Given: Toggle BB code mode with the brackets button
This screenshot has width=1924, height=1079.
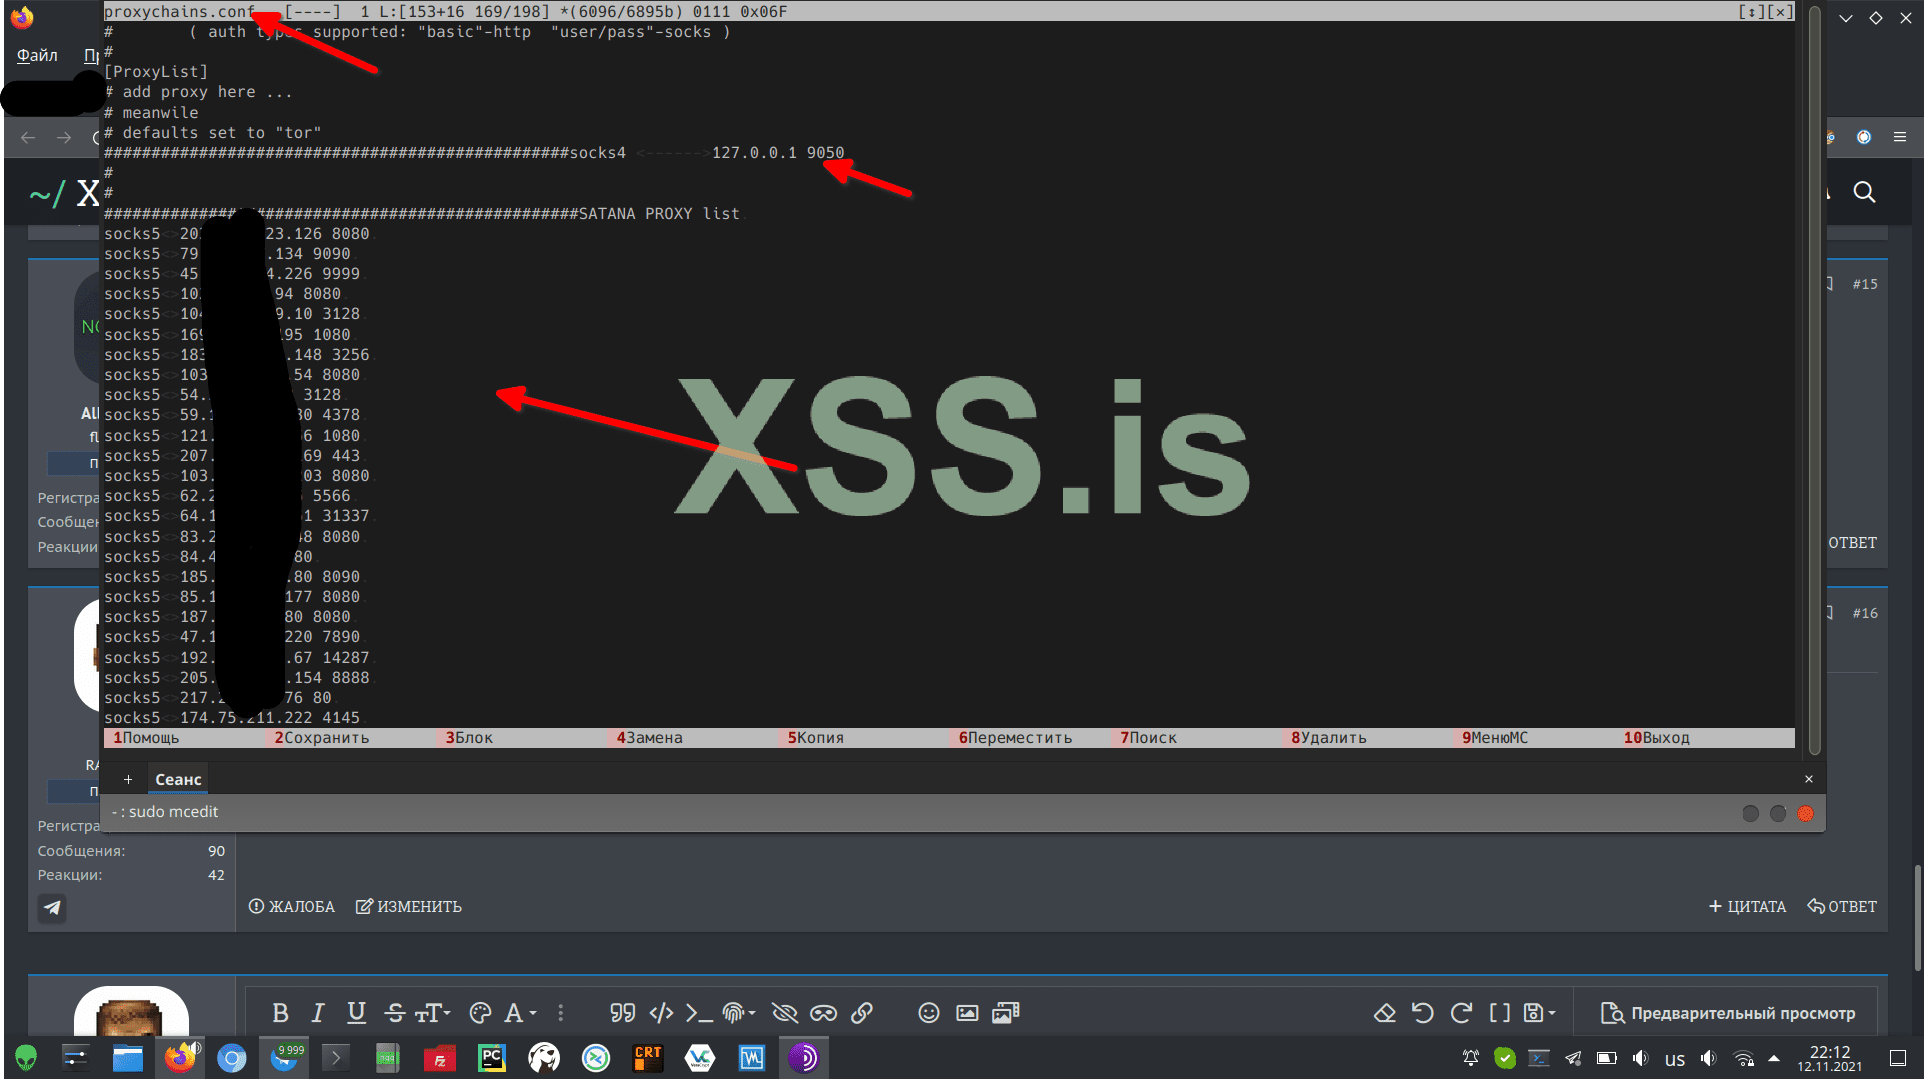Looking at the screenshot, I should [x=1499, y=1013].
